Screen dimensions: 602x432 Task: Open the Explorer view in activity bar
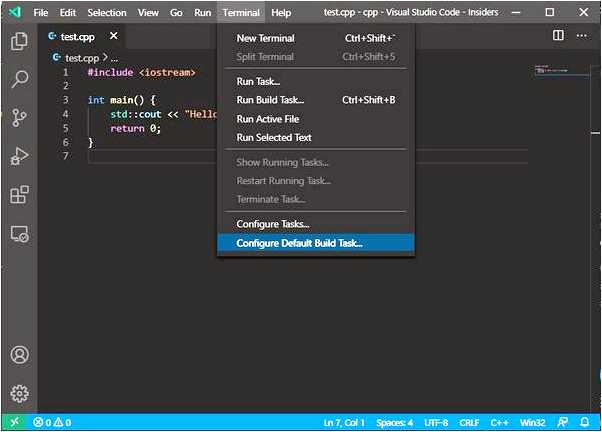click(19, 41)
